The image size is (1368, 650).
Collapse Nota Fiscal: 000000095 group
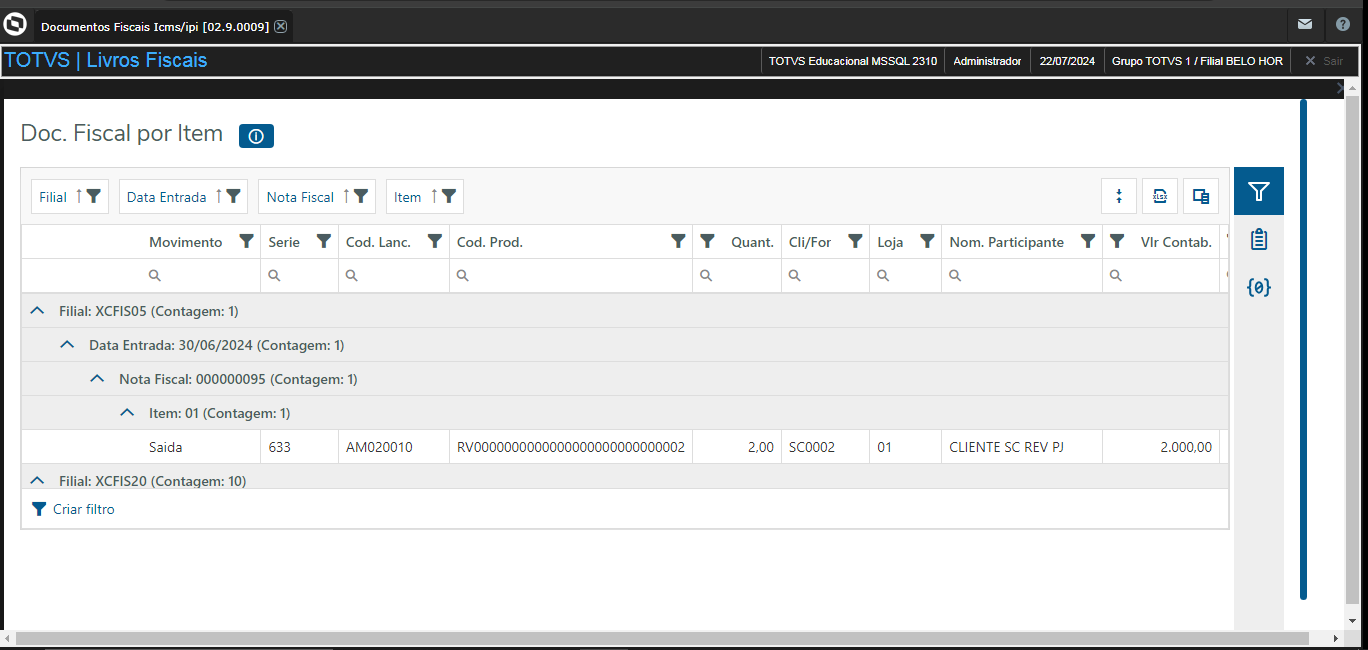point(97,379)
